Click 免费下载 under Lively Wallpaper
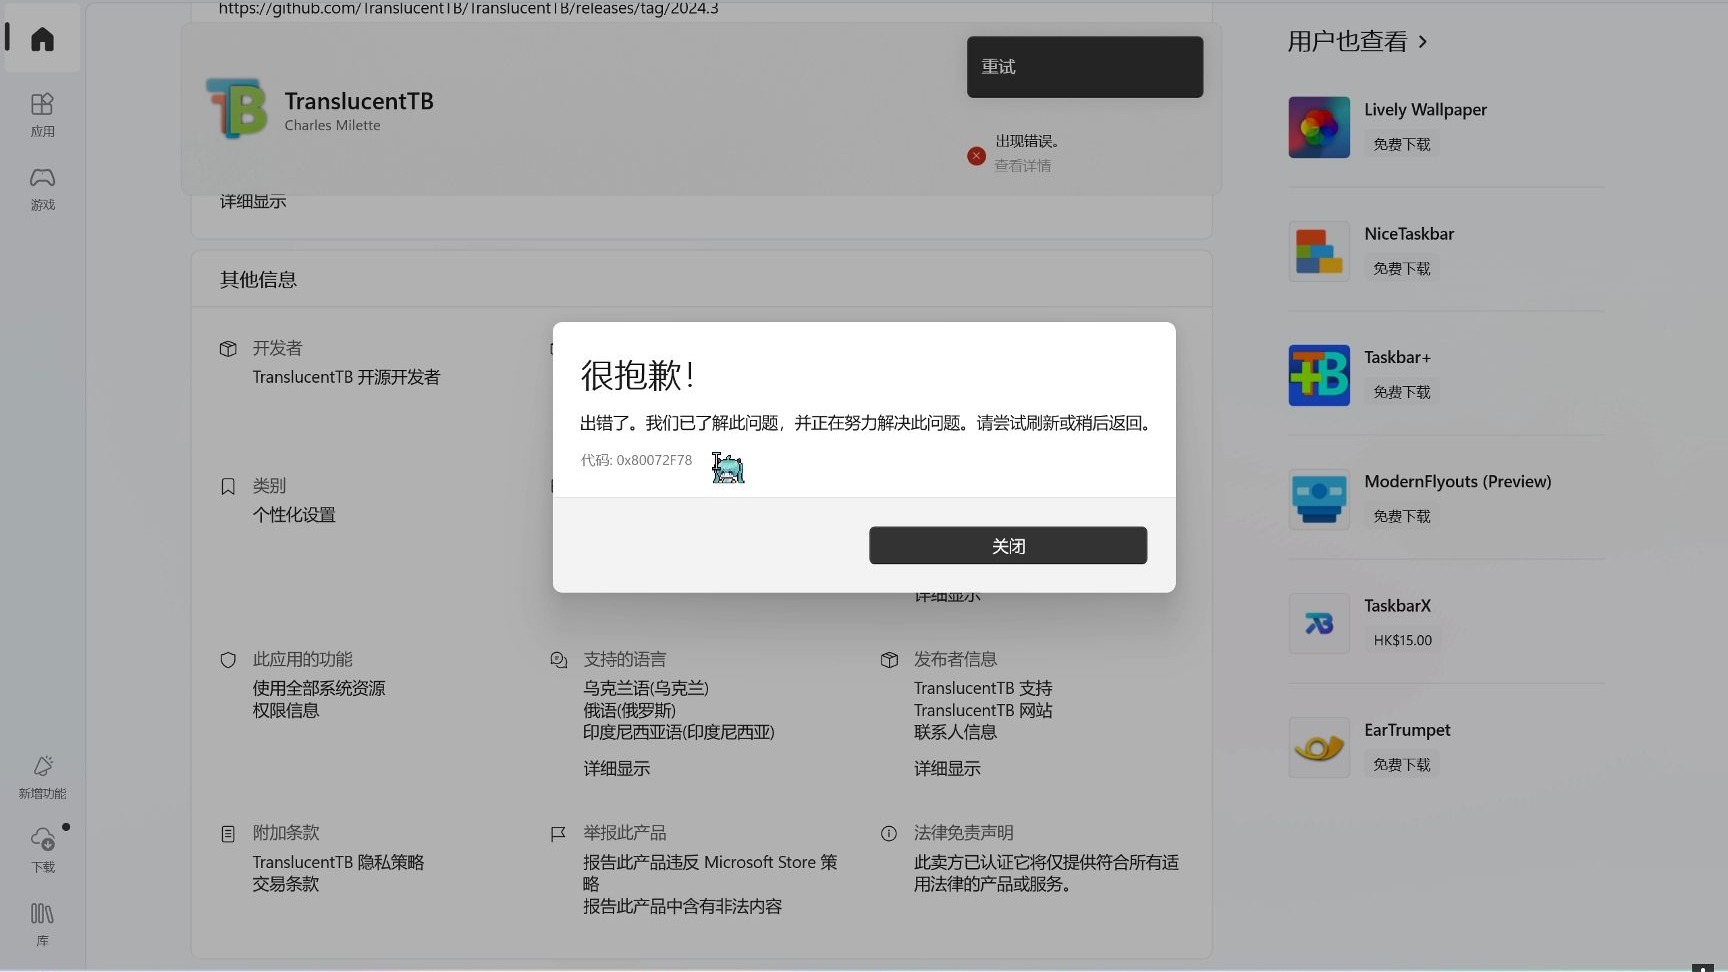1728x972 pixels. pyautogui.click(x=1402, y=144)
